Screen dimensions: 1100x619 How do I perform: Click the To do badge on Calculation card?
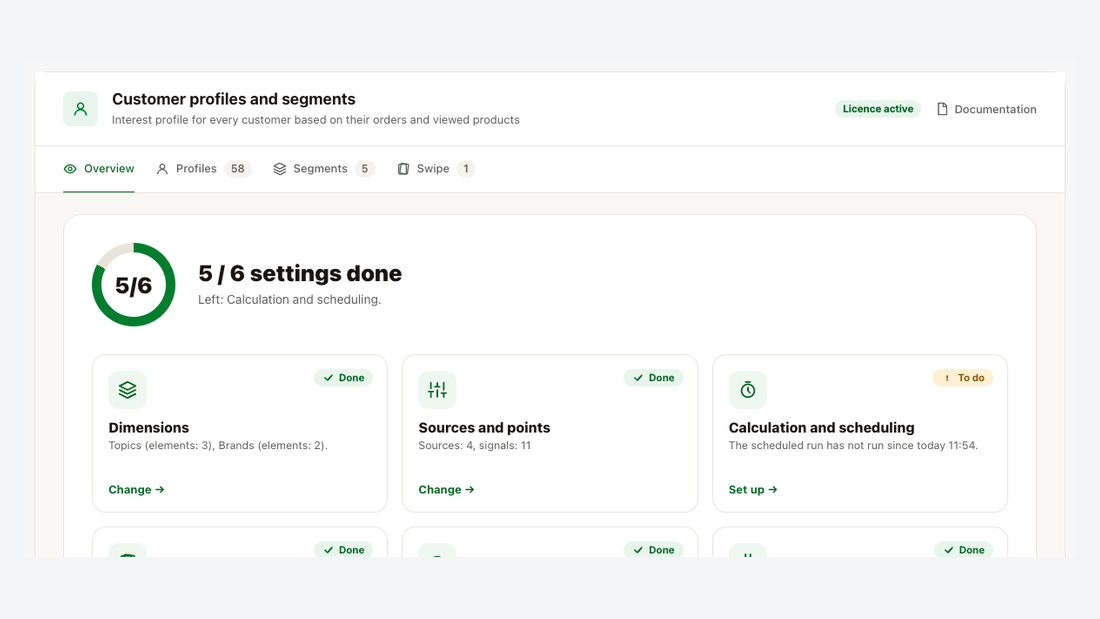click(x=962, y=378)
